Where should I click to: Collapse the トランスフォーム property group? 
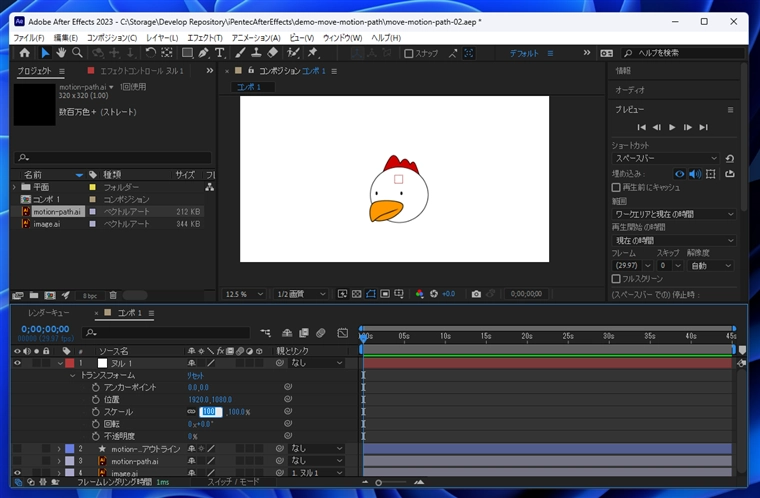click(72, 375)
